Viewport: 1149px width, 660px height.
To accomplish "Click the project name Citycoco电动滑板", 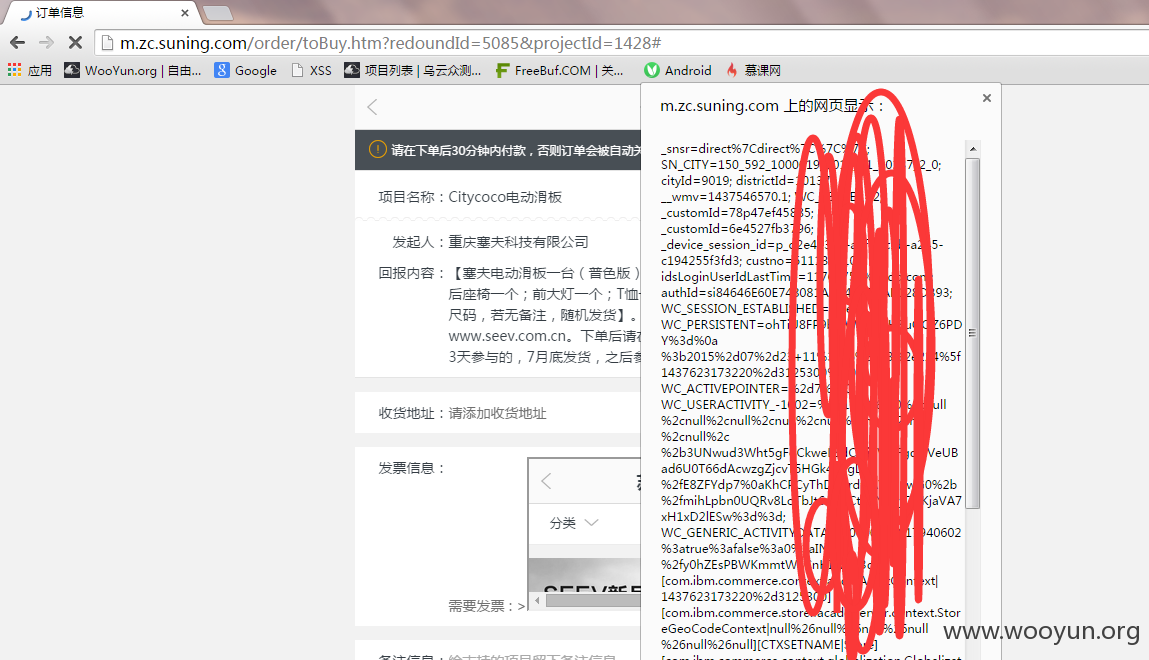I will (x=505, y=197).
